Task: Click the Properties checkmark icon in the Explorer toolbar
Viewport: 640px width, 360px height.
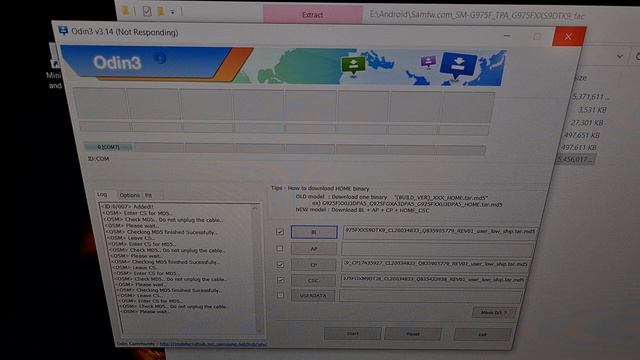Action: pos(147,11)
